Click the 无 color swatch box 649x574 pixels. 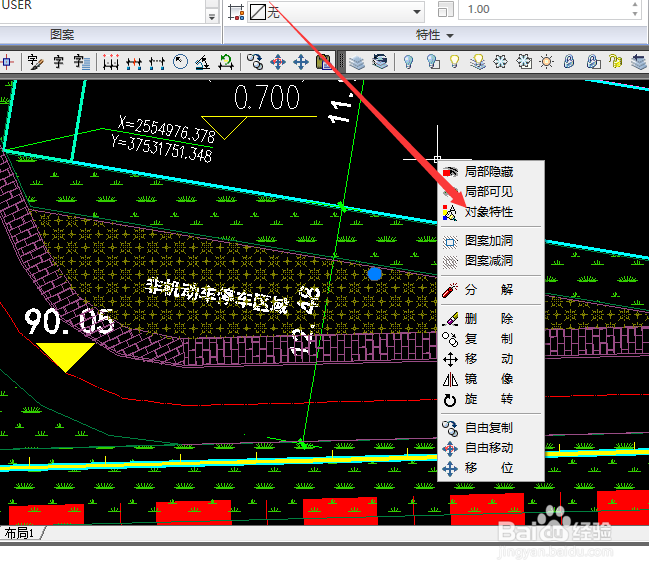coord(258,12)
